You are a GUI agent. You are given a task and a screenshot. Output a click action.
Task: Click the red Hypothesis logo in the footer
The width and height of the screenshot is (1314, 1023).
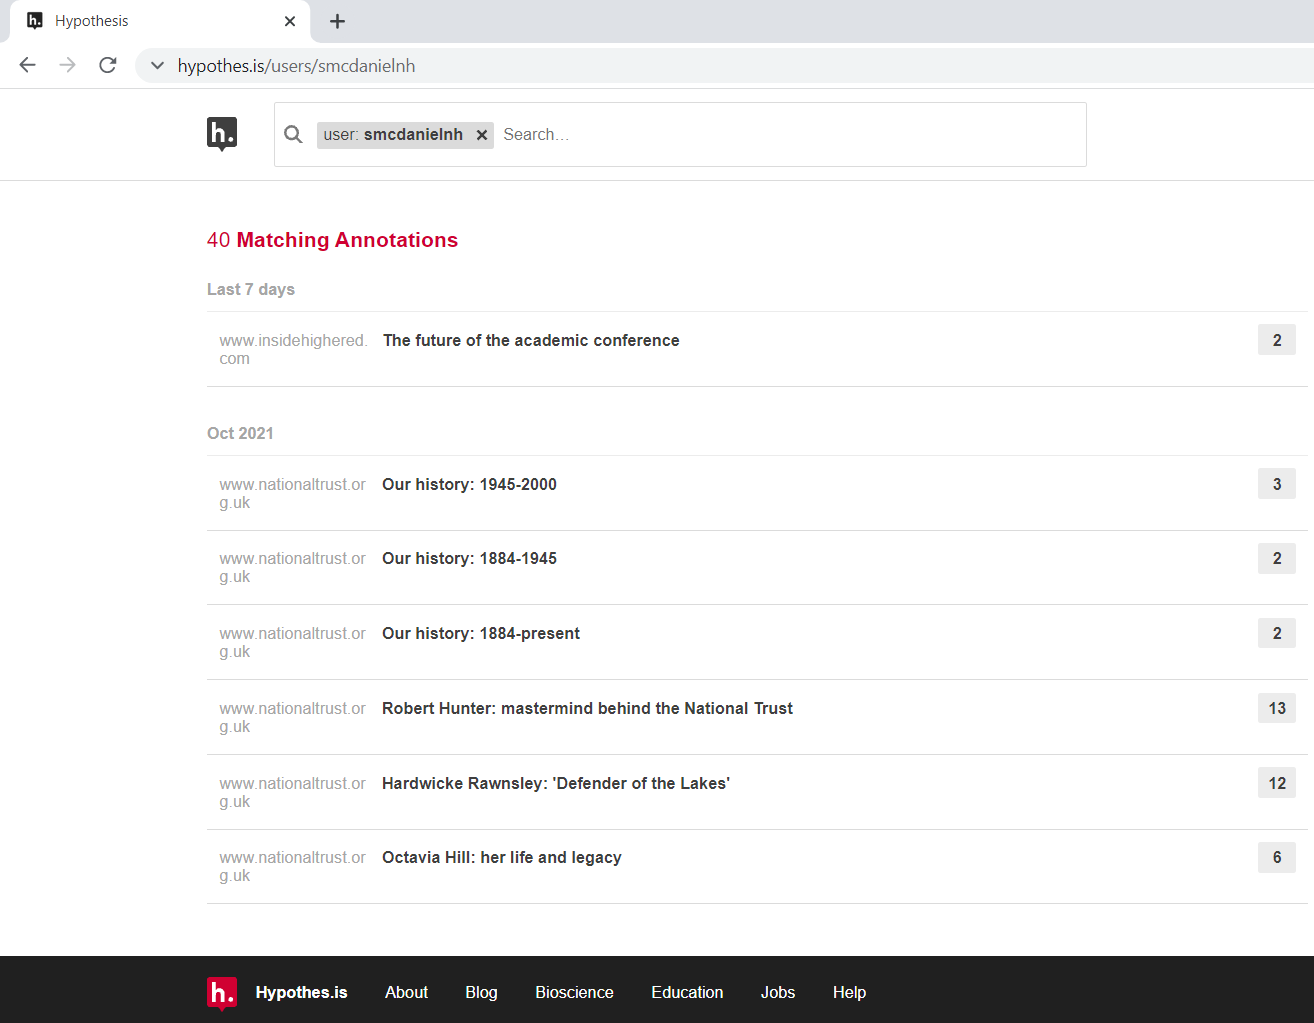click(x=221, y=992)
